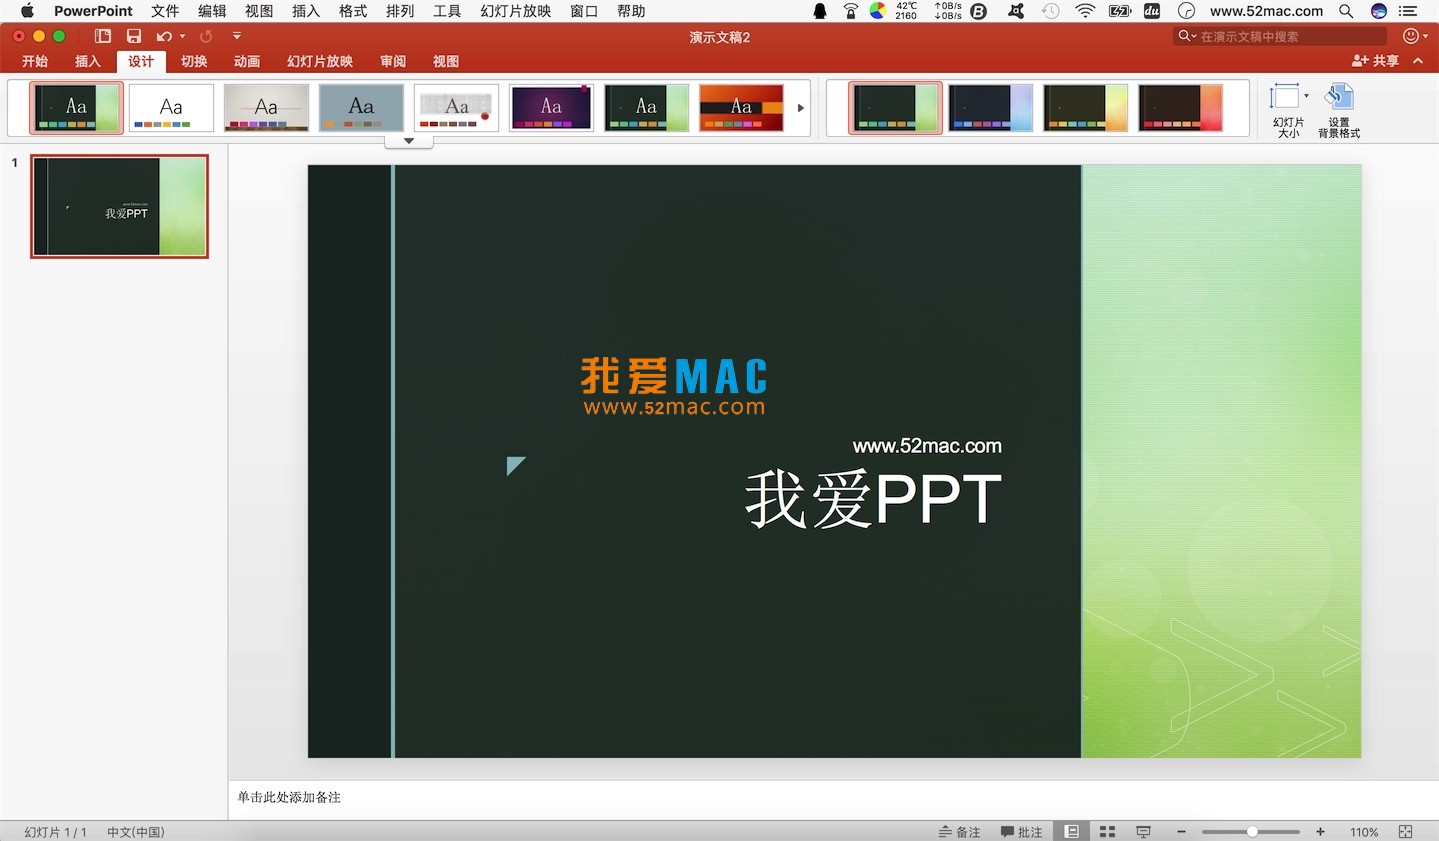The width and height of the screenshot is (1439, 841).
Task: Select the orange-red theme thumbnail
Action: pyautogui.click(x=741, y=108)
